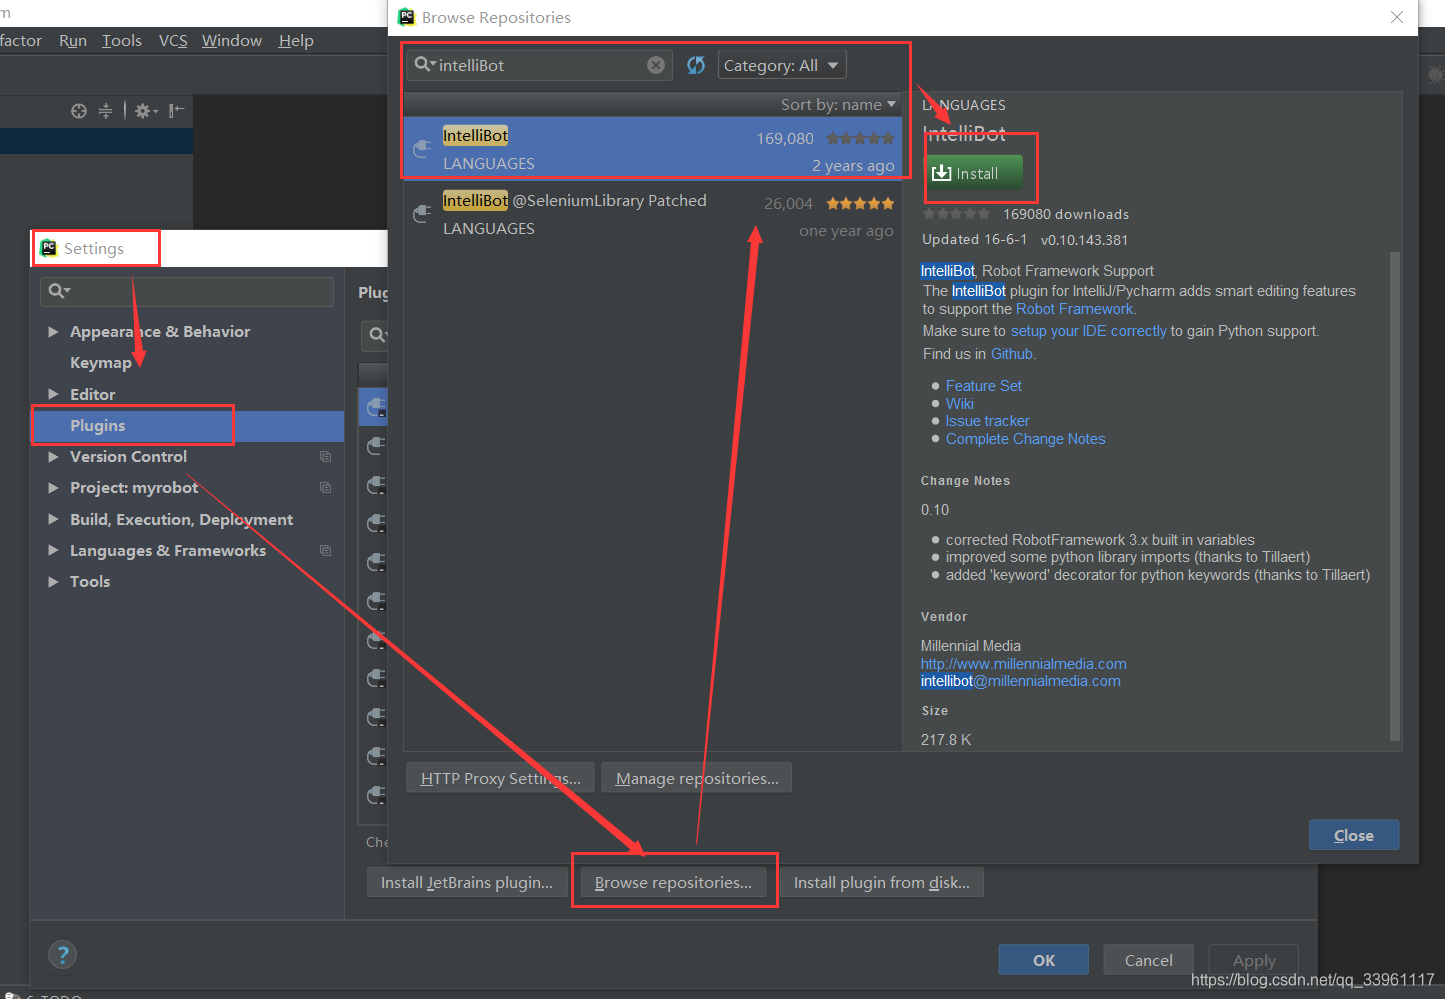Screen dimensions: 1445x999
Task: Expand the Languages & Frameworks node
Action: tap(53, 551)
